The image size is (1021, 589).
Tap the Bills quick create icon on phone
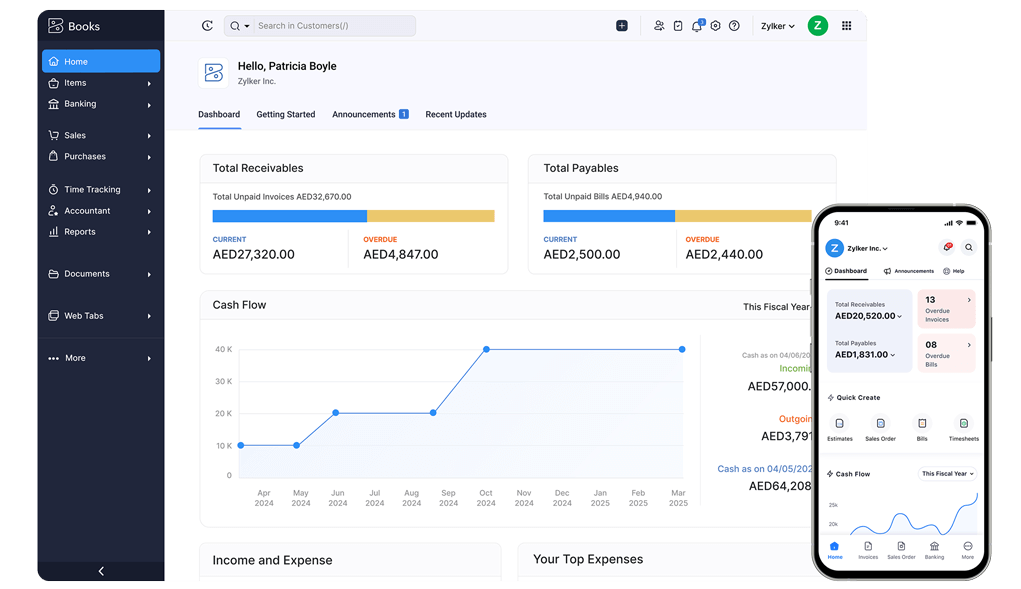click(922, 424)
